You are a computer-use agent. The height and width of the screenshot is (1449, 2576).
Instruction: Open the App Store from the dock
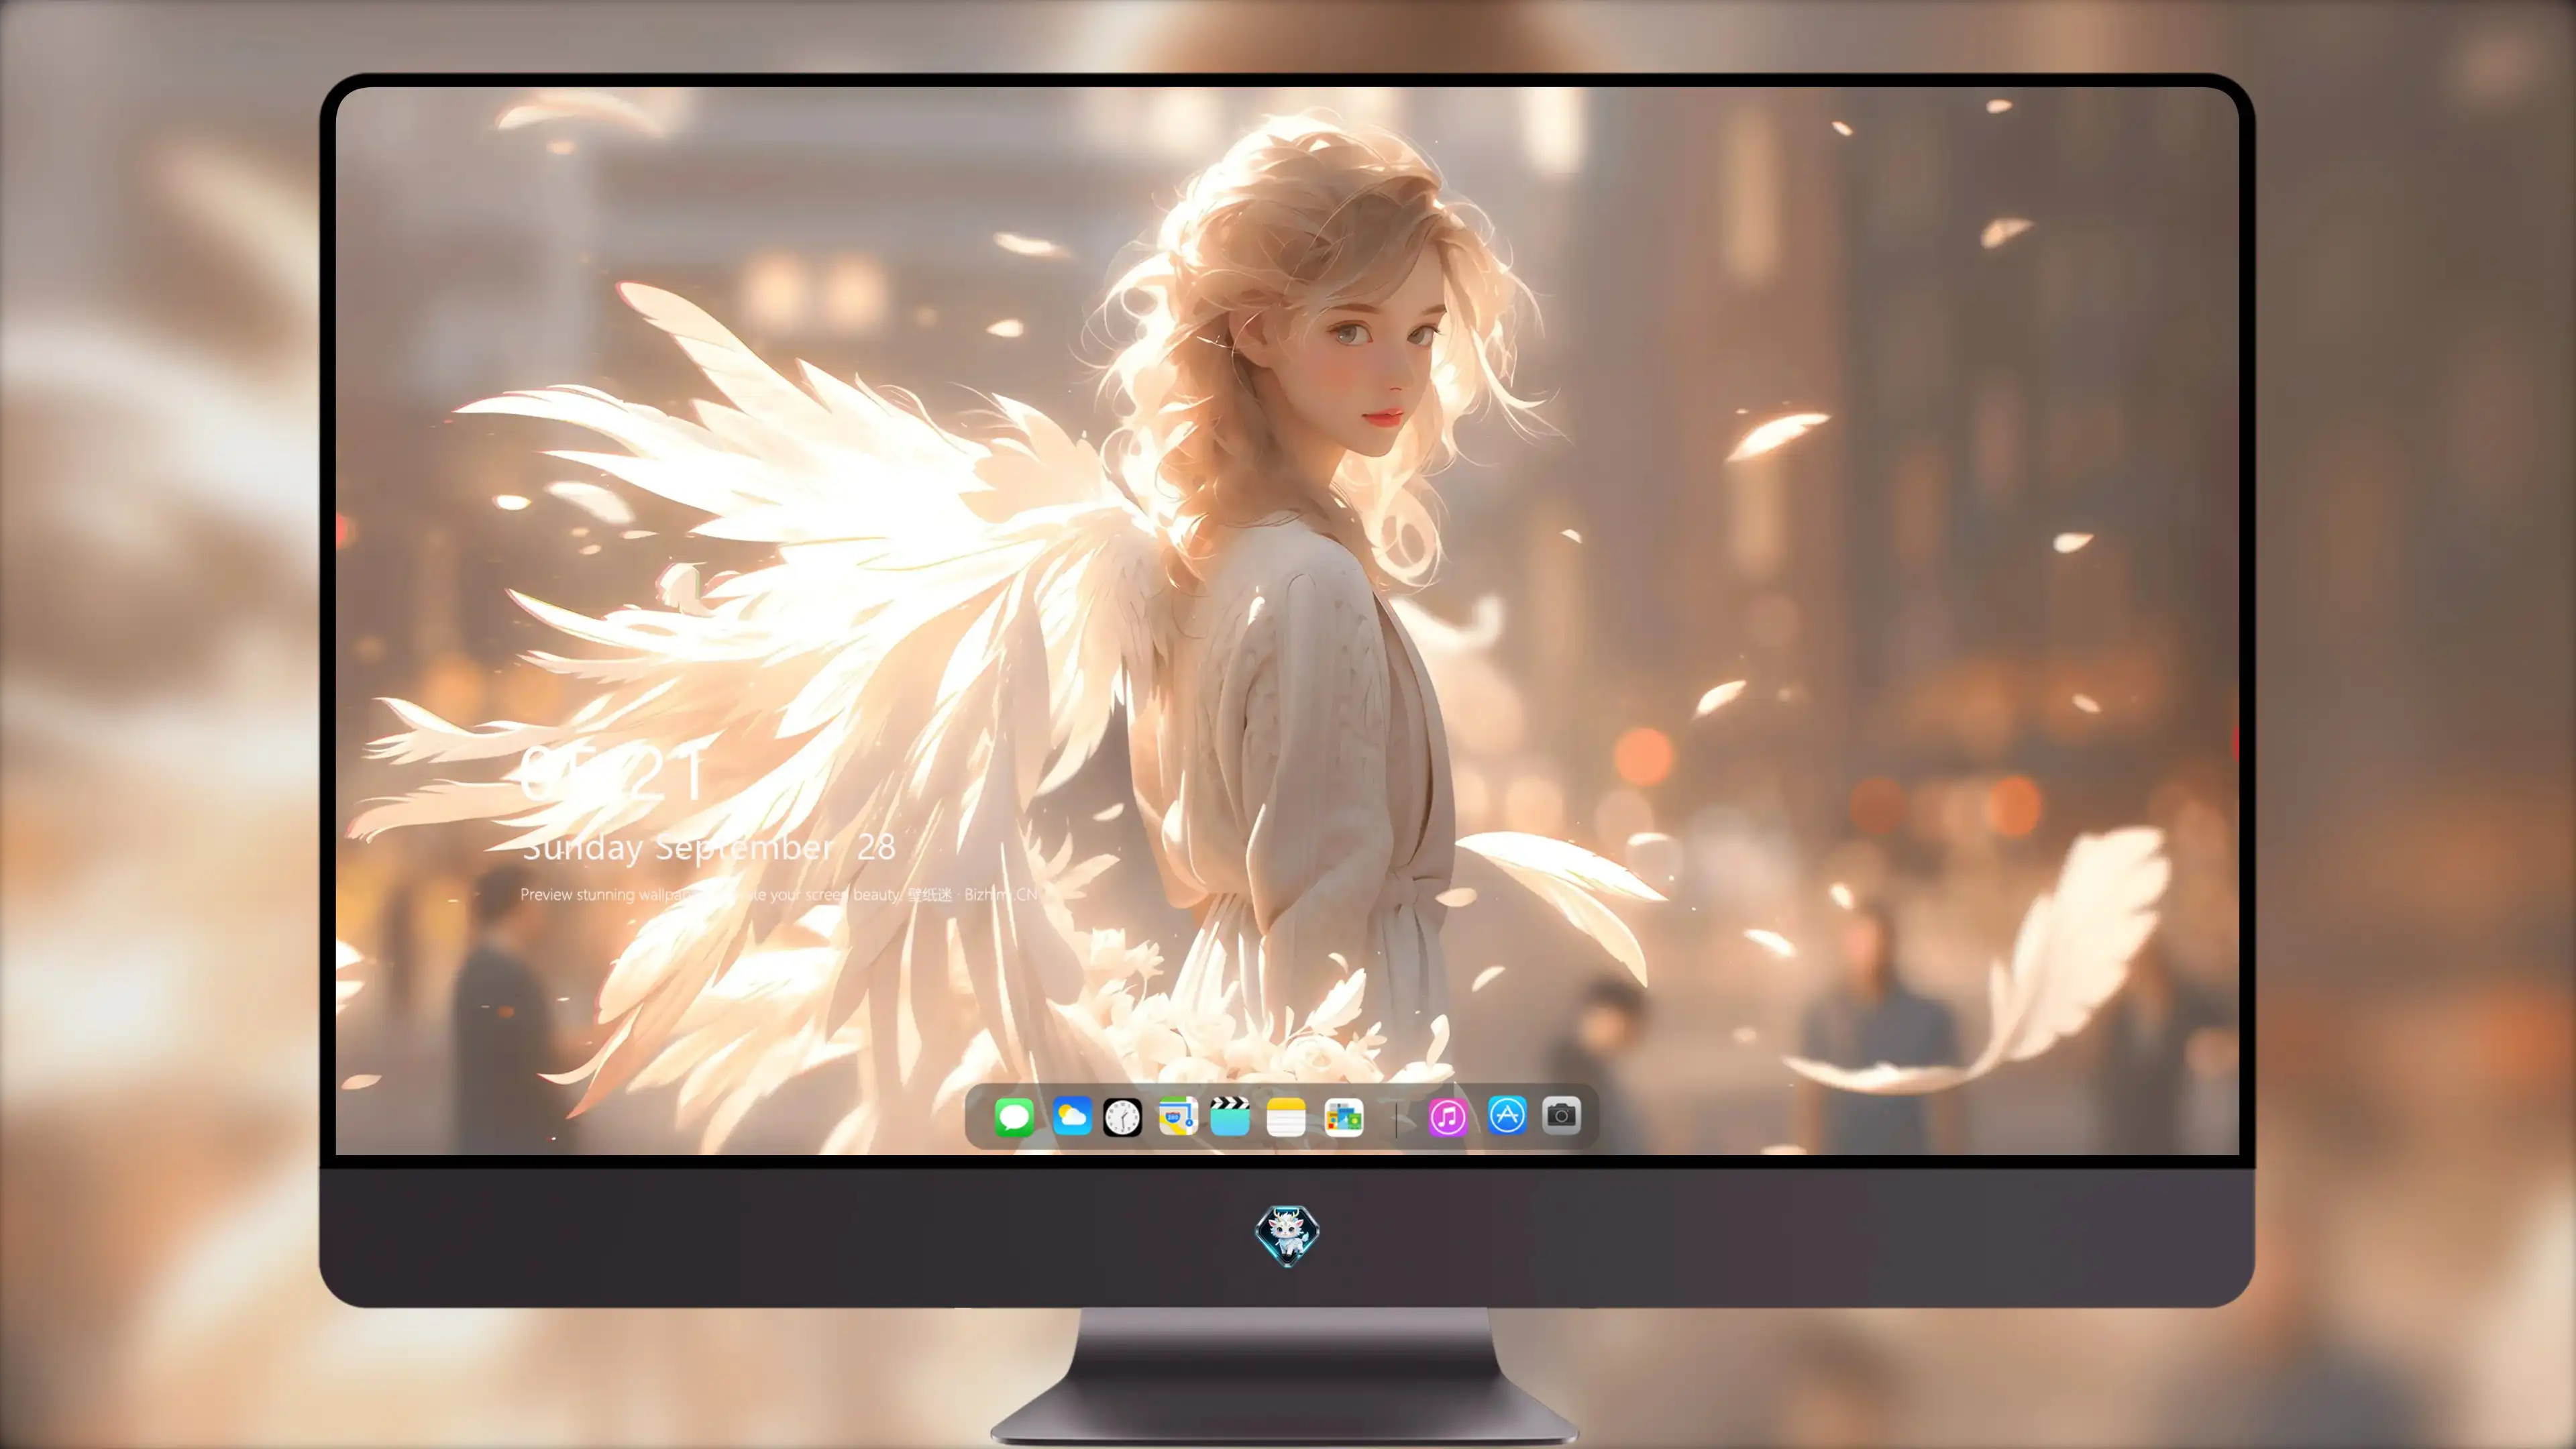click(1507, 1115)
